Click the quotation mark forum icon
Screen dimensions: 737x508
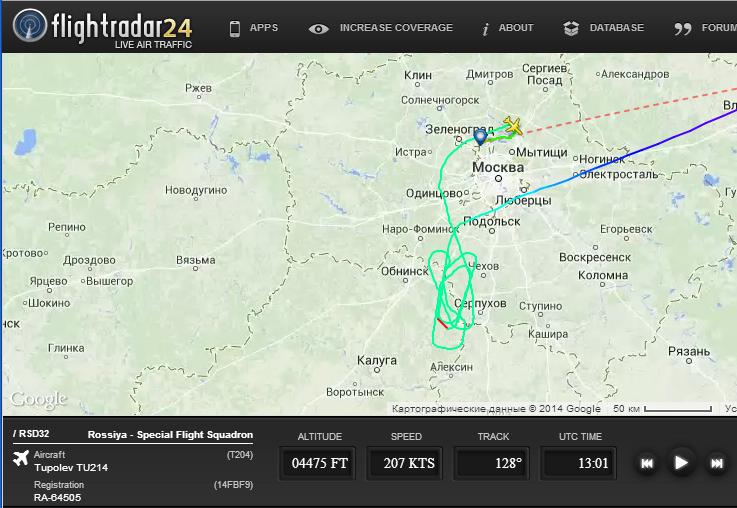[x=682, y=29]
